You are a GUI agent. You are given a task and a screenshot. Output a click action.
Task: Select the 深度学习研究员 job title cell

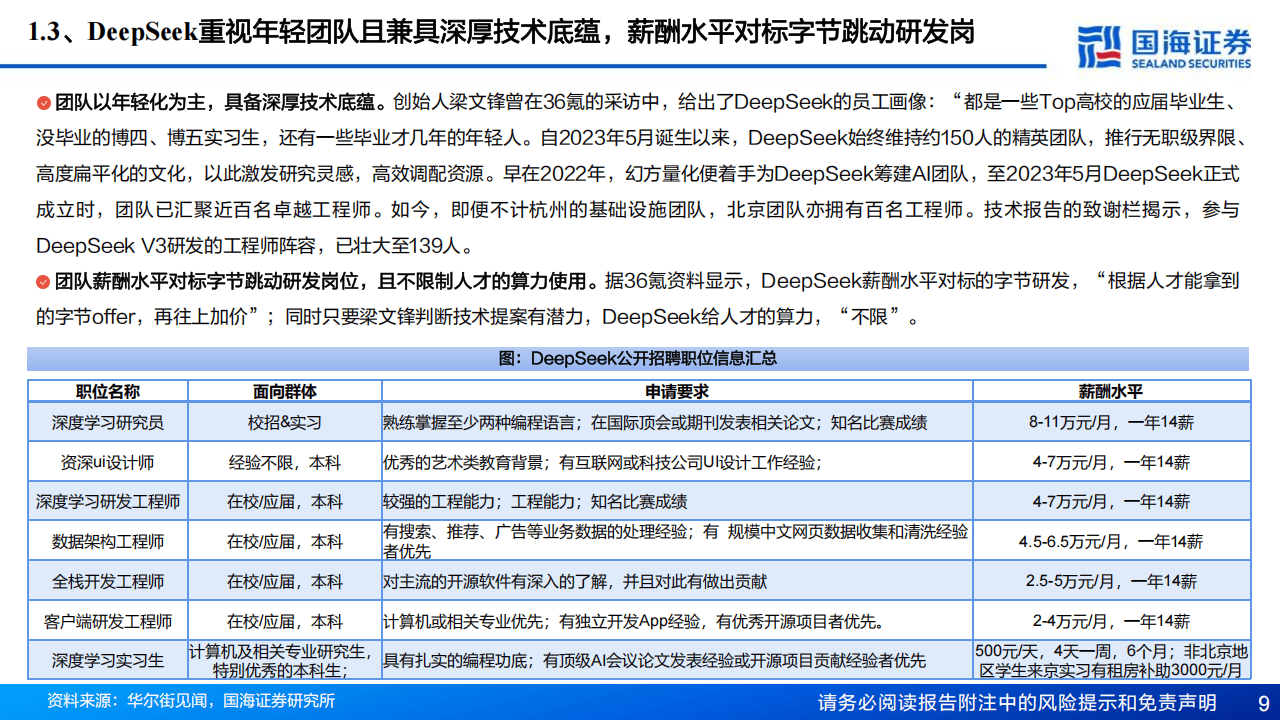pos(108,423)
